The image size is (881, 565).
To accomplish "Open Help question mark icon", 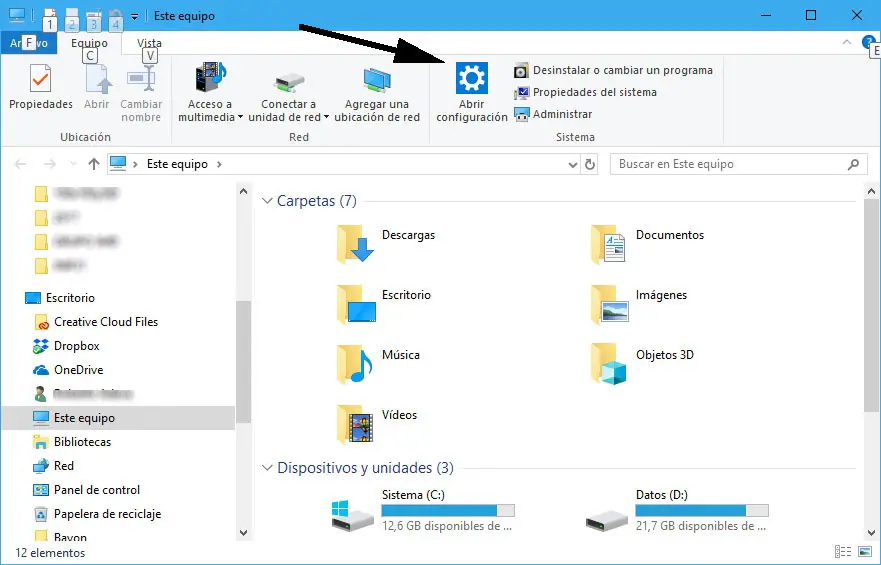I will point(868,42).
